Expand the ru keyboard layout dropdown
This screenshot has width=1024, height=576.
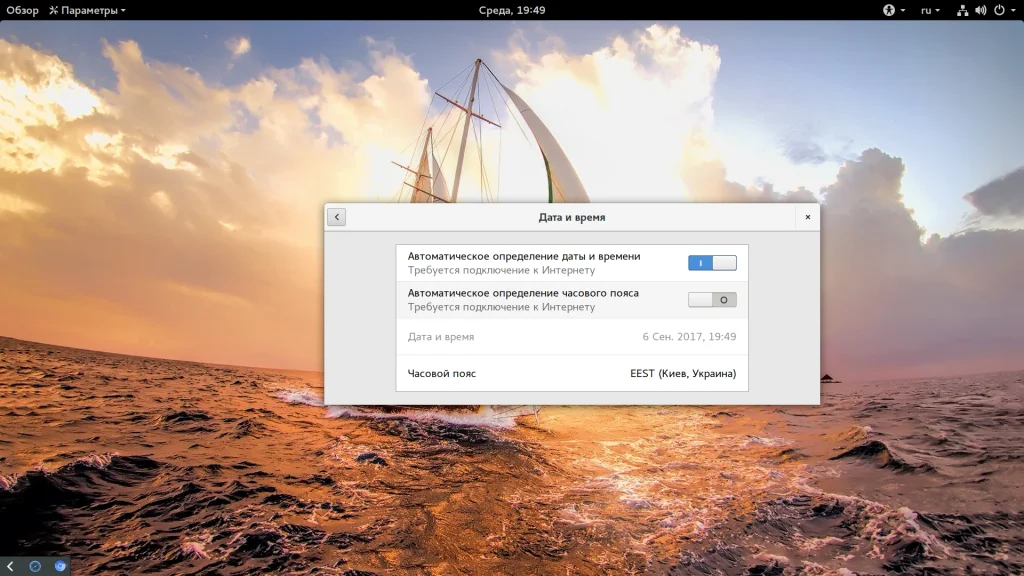pyautogui.click(x=930, y=10)
